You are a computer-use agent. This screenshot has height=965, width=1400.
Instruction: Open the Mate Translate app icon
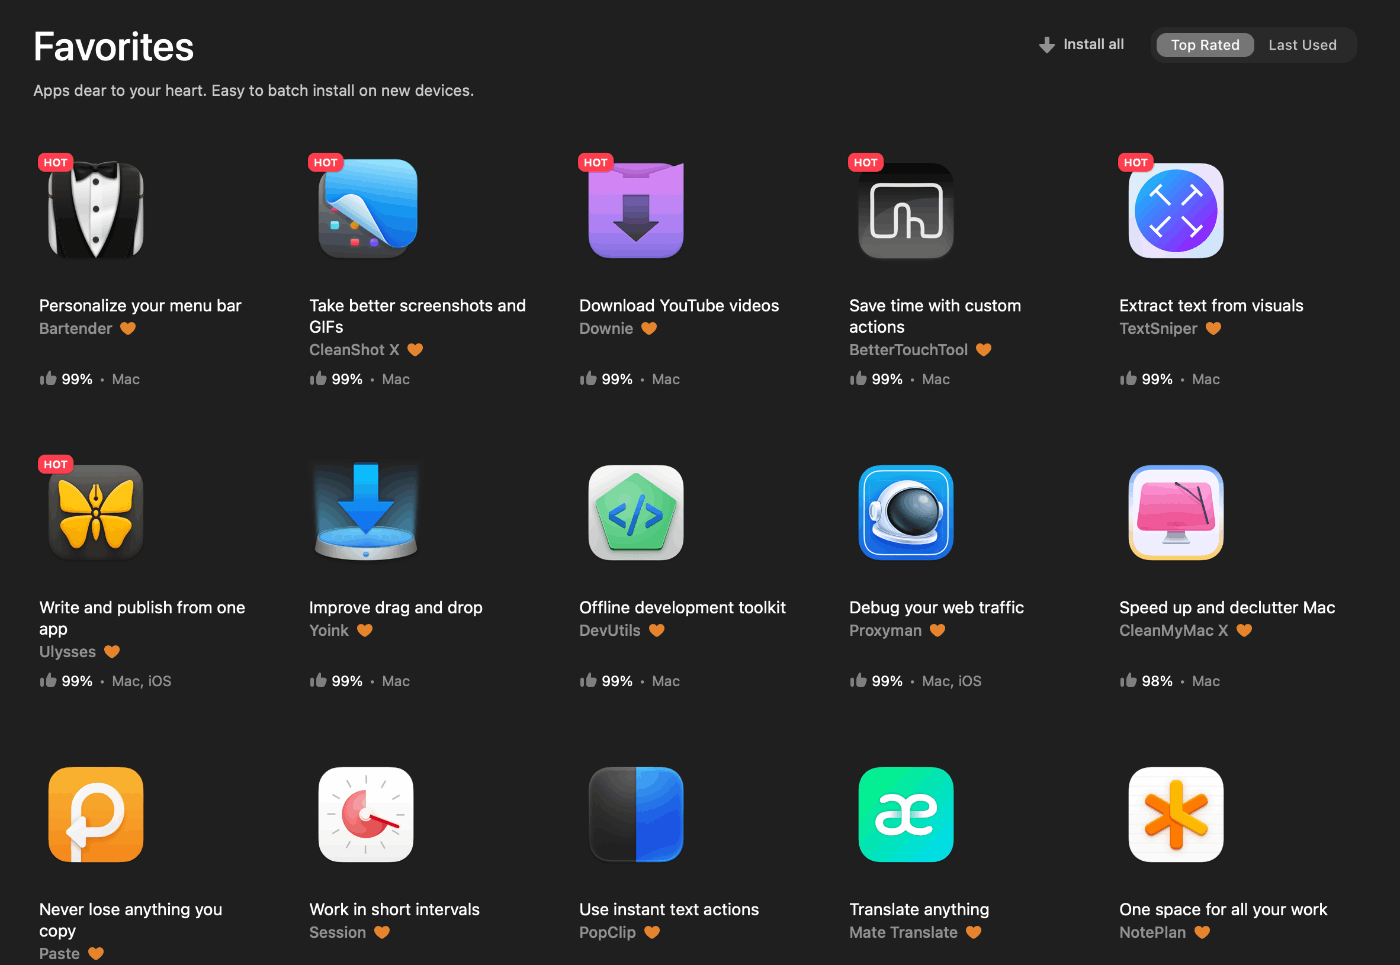click(x=906, y=814)
